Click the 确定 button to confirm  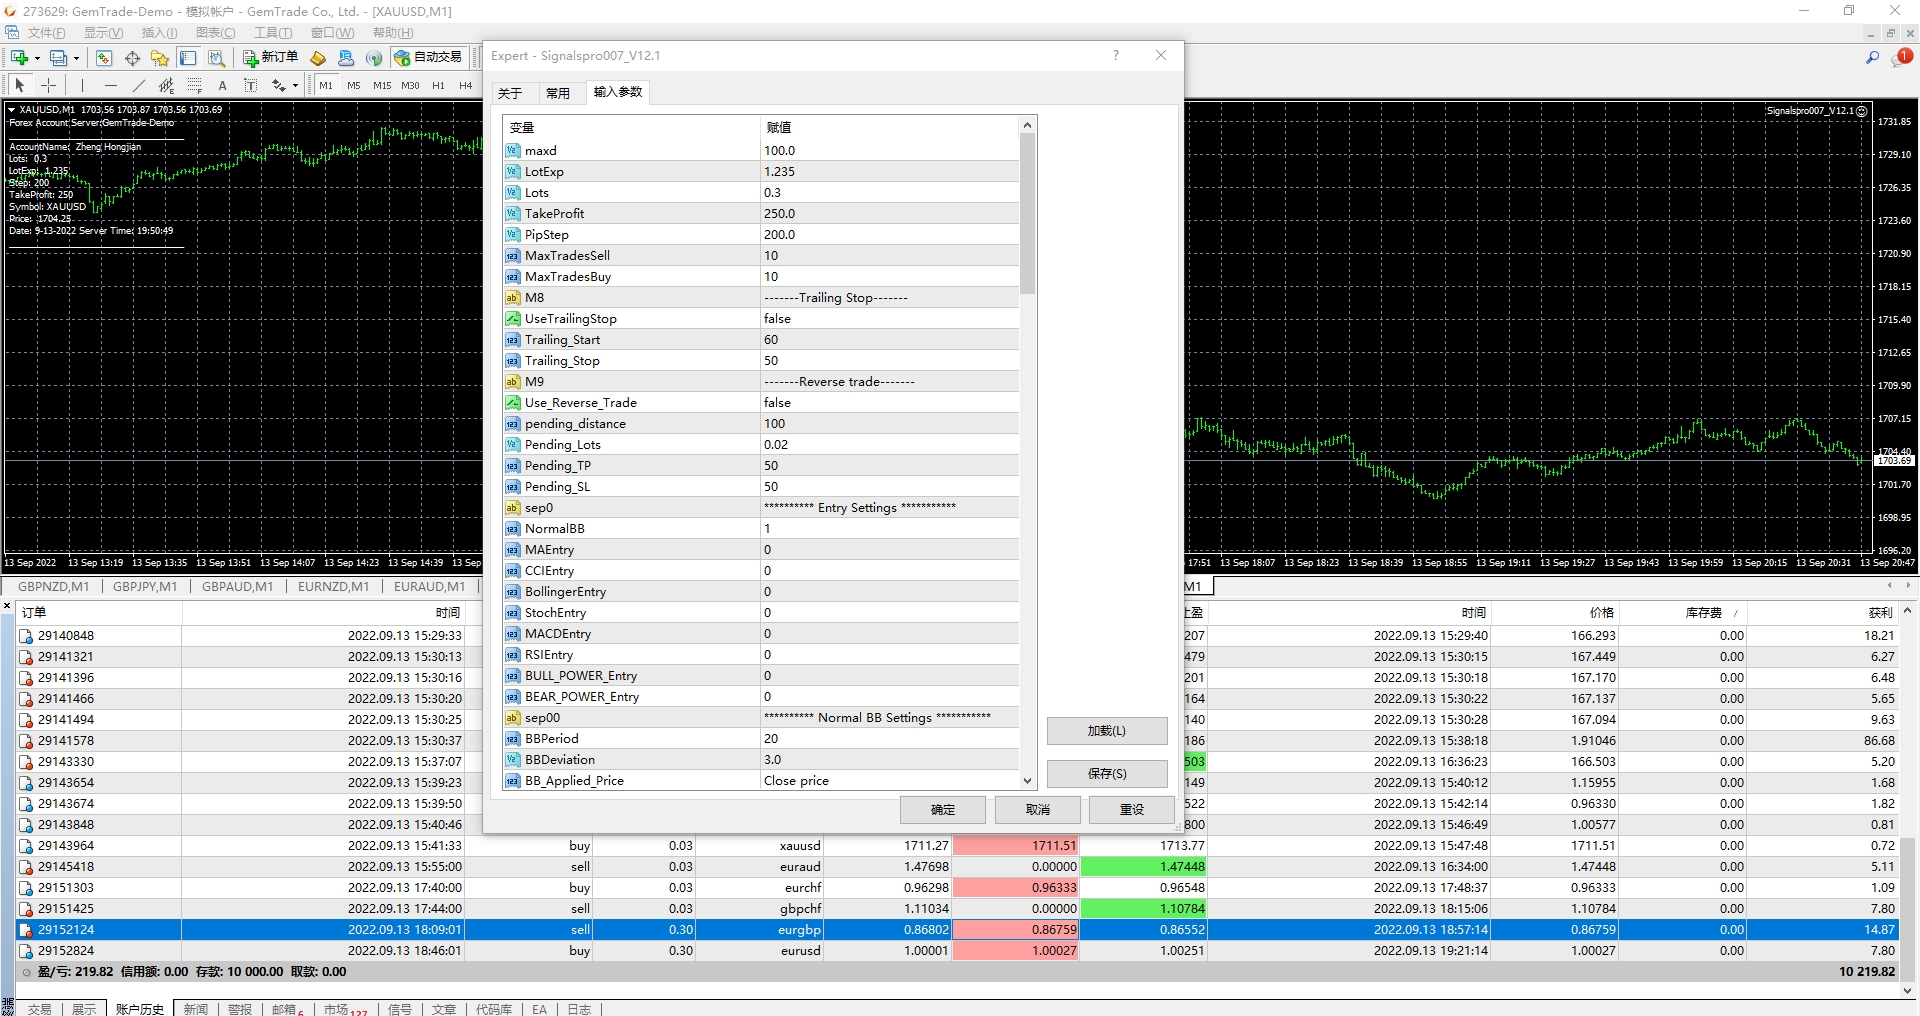pyautogui.click(x=942, y=810)
